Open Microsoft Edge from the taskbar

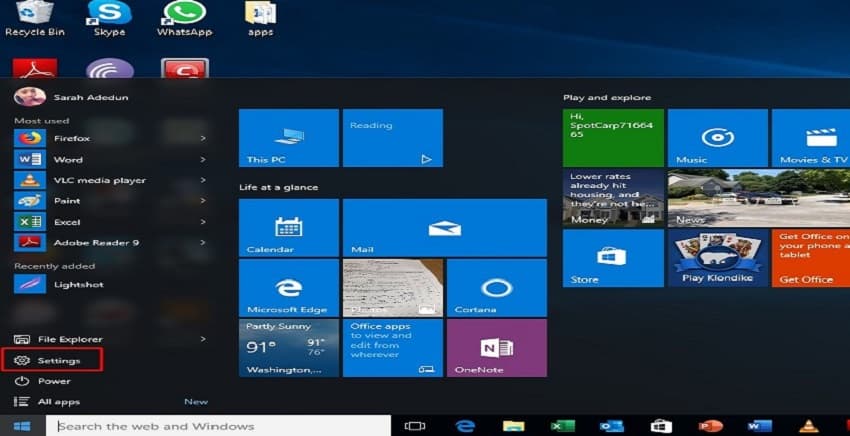pos(465,426)
